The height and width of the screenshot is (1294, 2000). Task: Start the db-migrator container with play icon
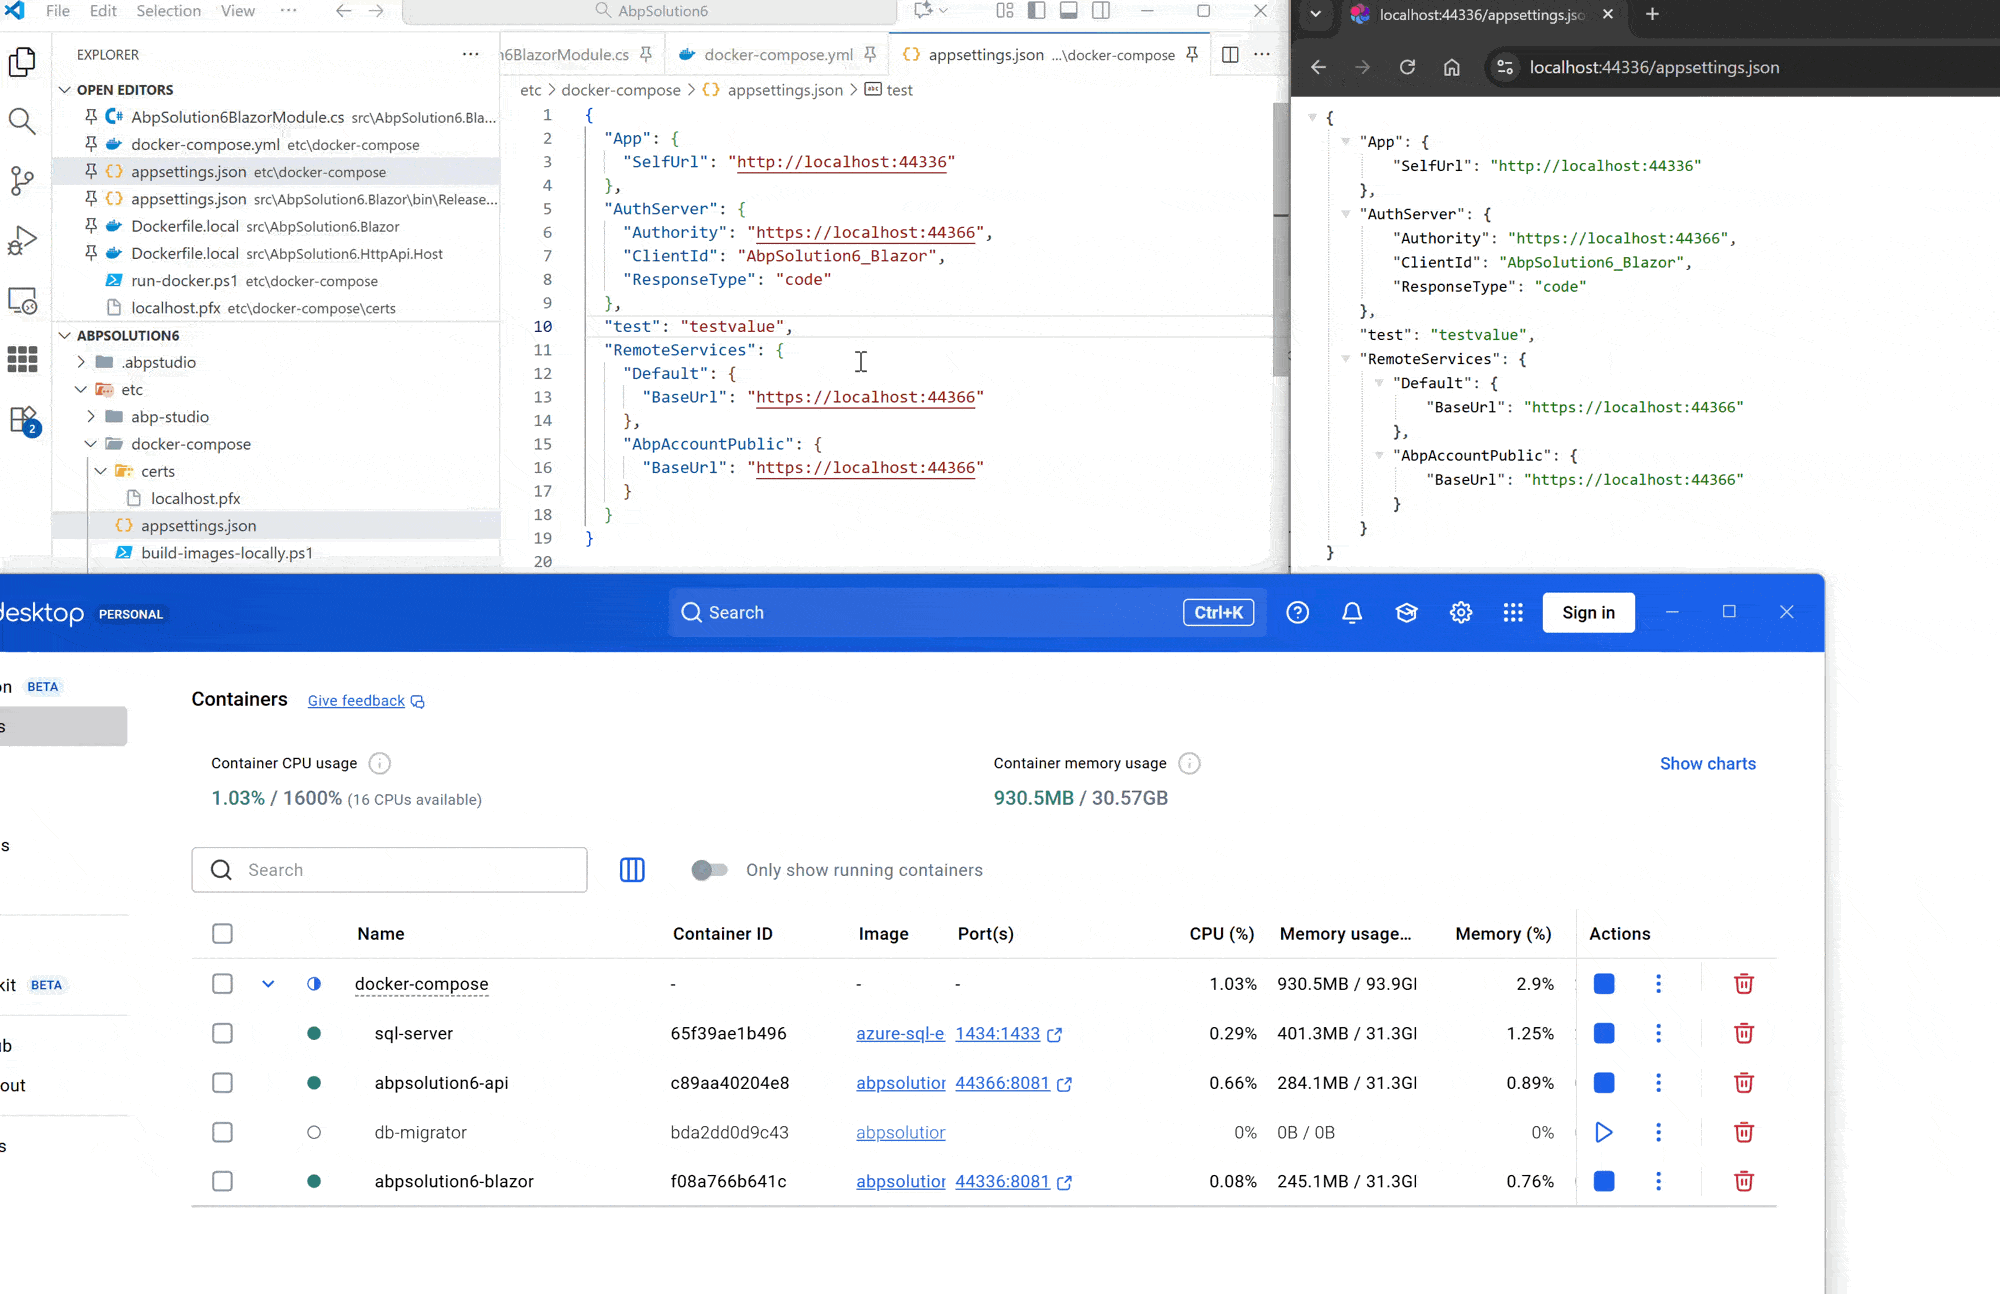[x=1603, y=1132]
